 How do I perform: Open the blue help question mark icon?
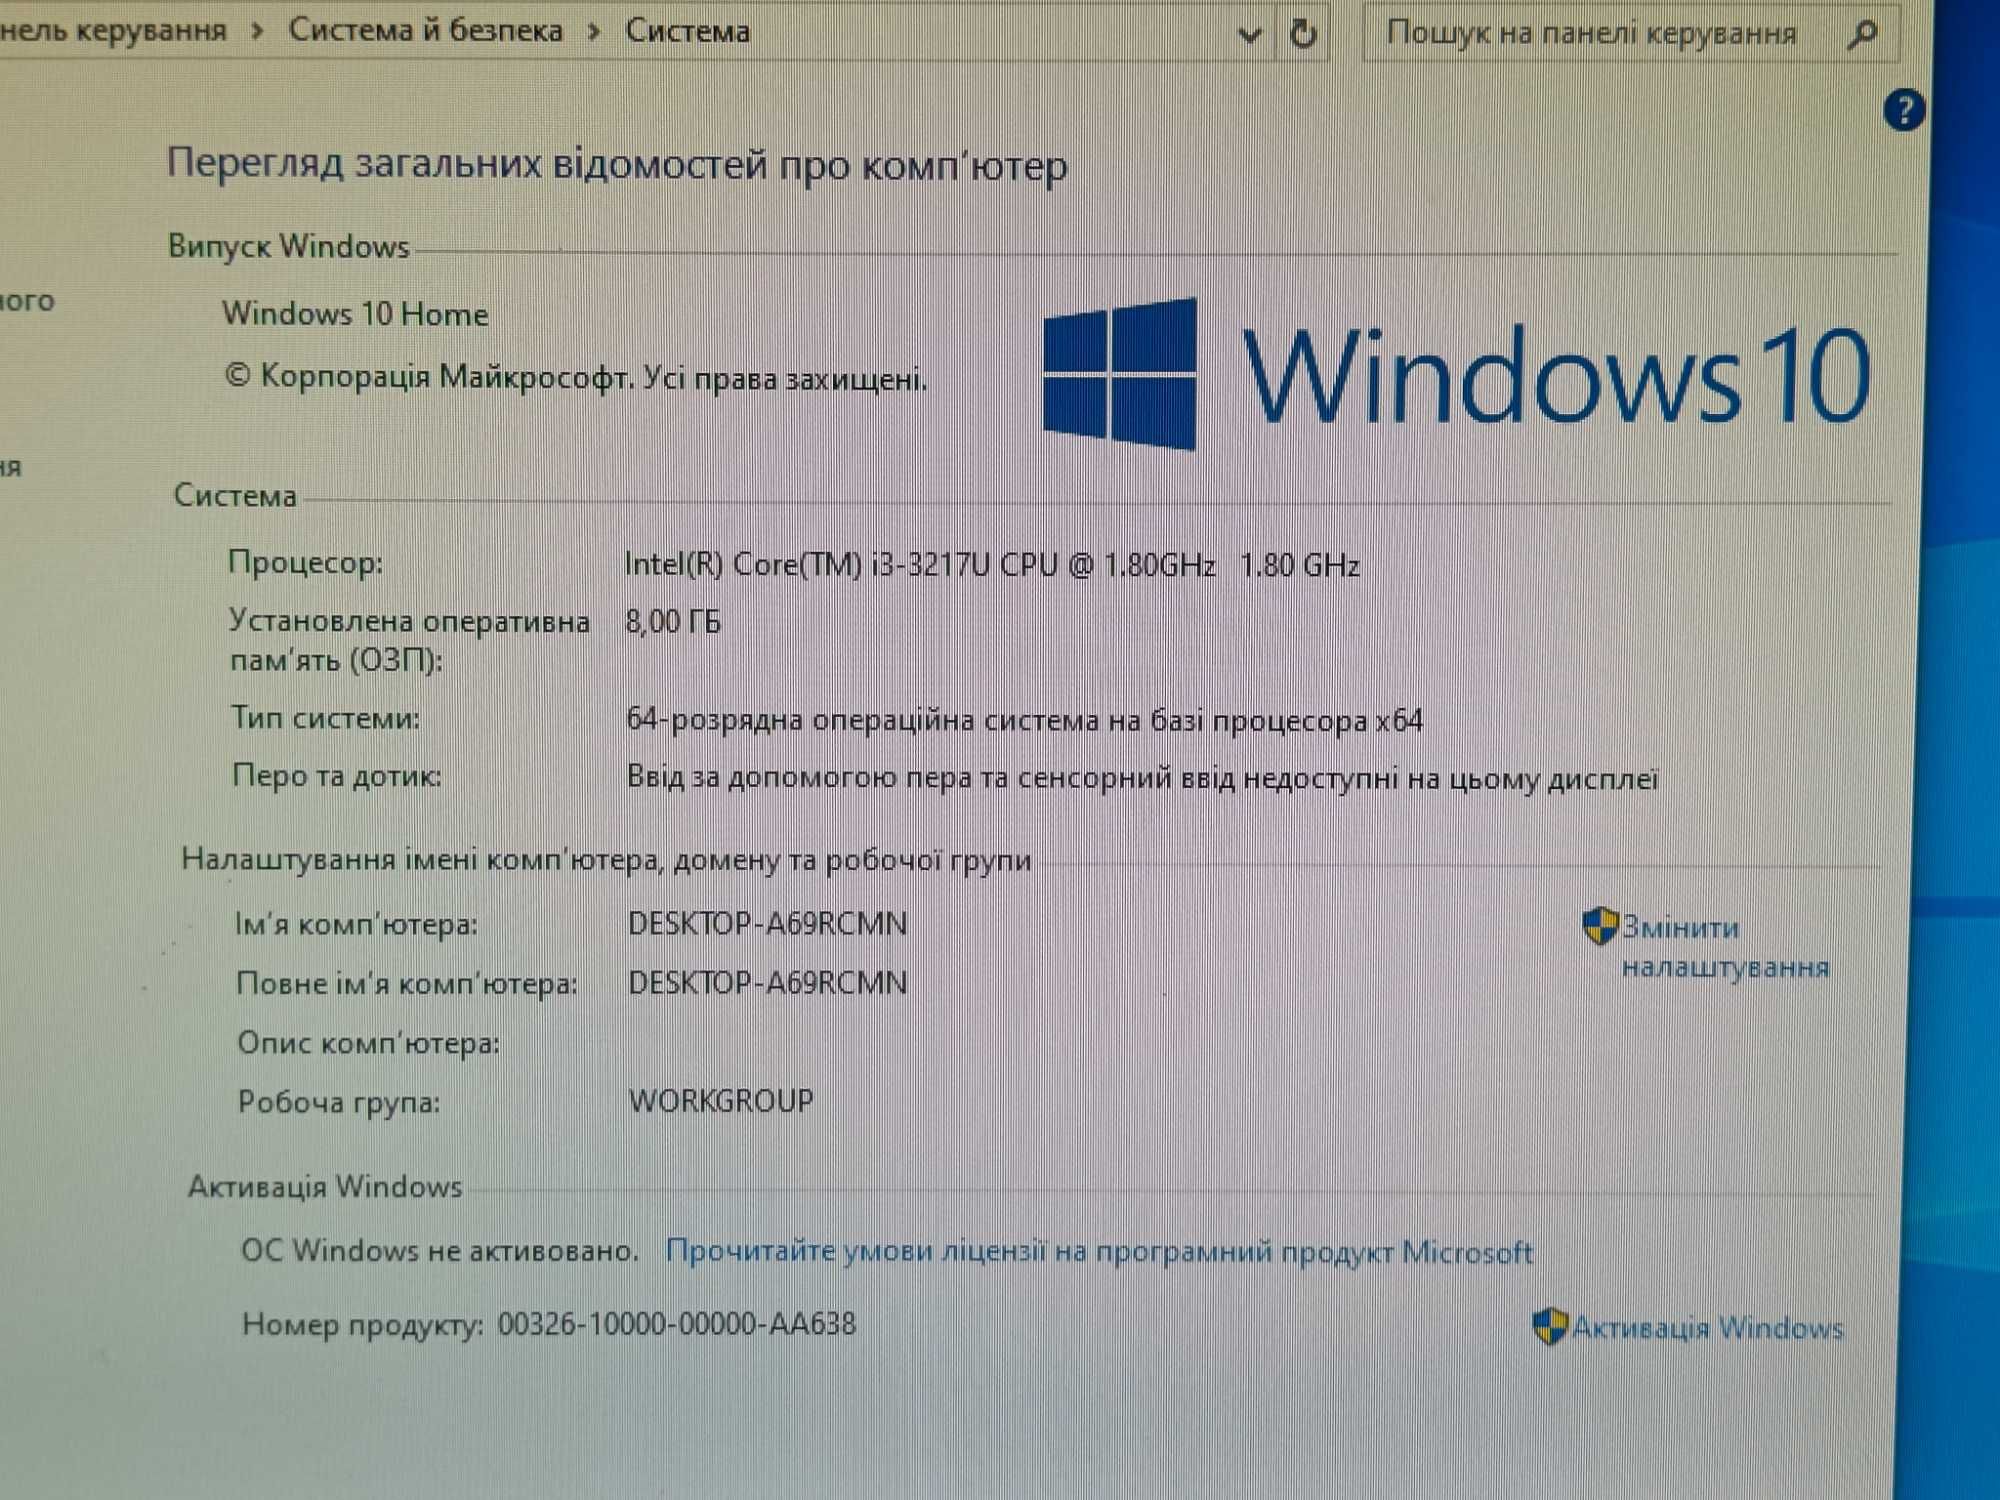click(1904, 110)
